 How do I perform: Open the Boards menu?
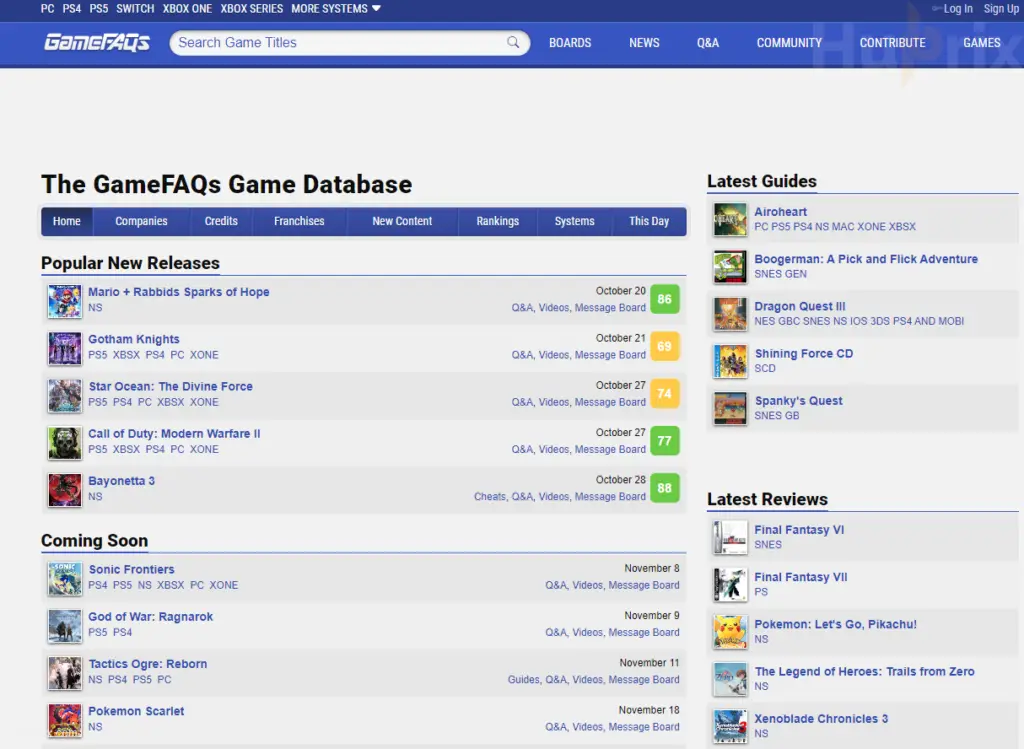pyautogui.click(x=569, y=43)
